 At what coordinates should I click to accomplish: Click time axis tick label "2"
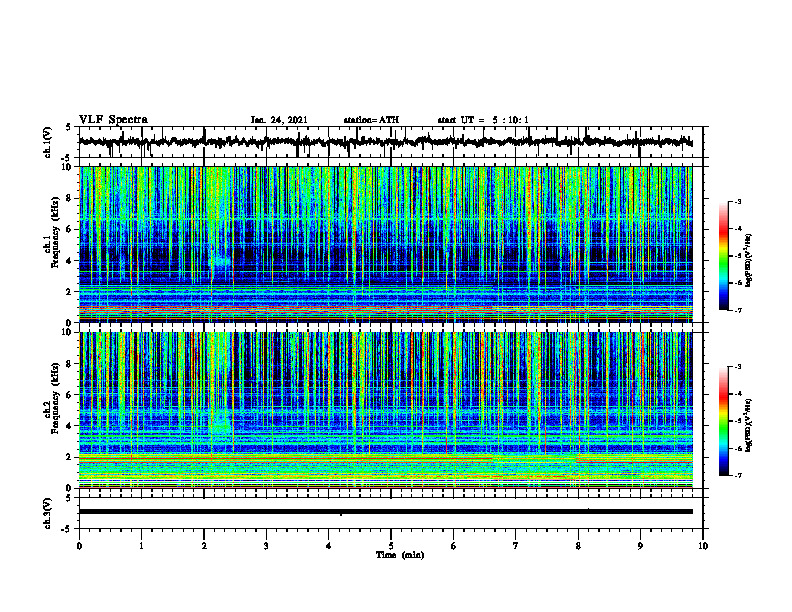tap(204, 546)
